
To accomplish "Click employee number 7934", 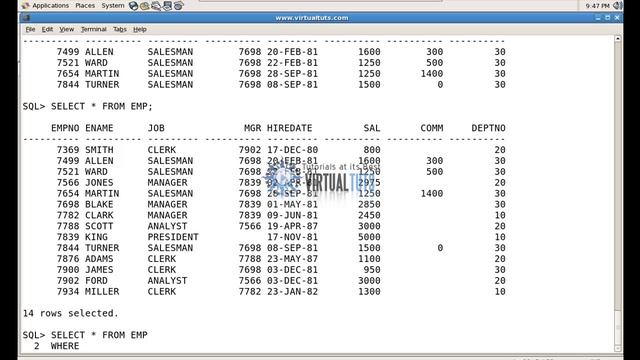I will [68, 291].
